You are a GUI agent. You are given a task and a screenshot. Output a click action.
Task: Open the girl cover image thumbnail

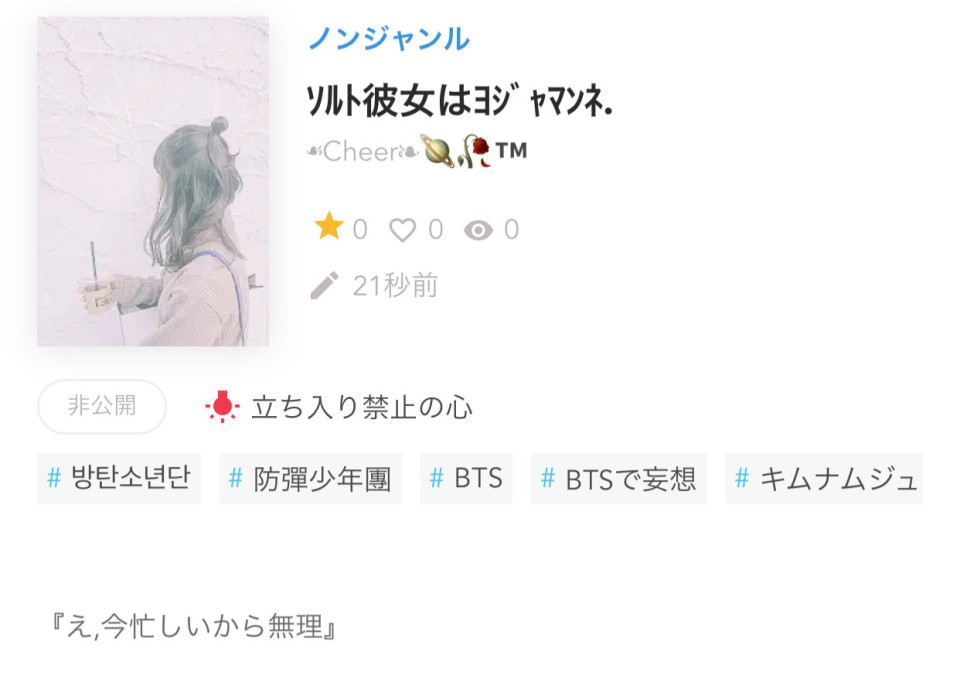click(x=153, y=181)
